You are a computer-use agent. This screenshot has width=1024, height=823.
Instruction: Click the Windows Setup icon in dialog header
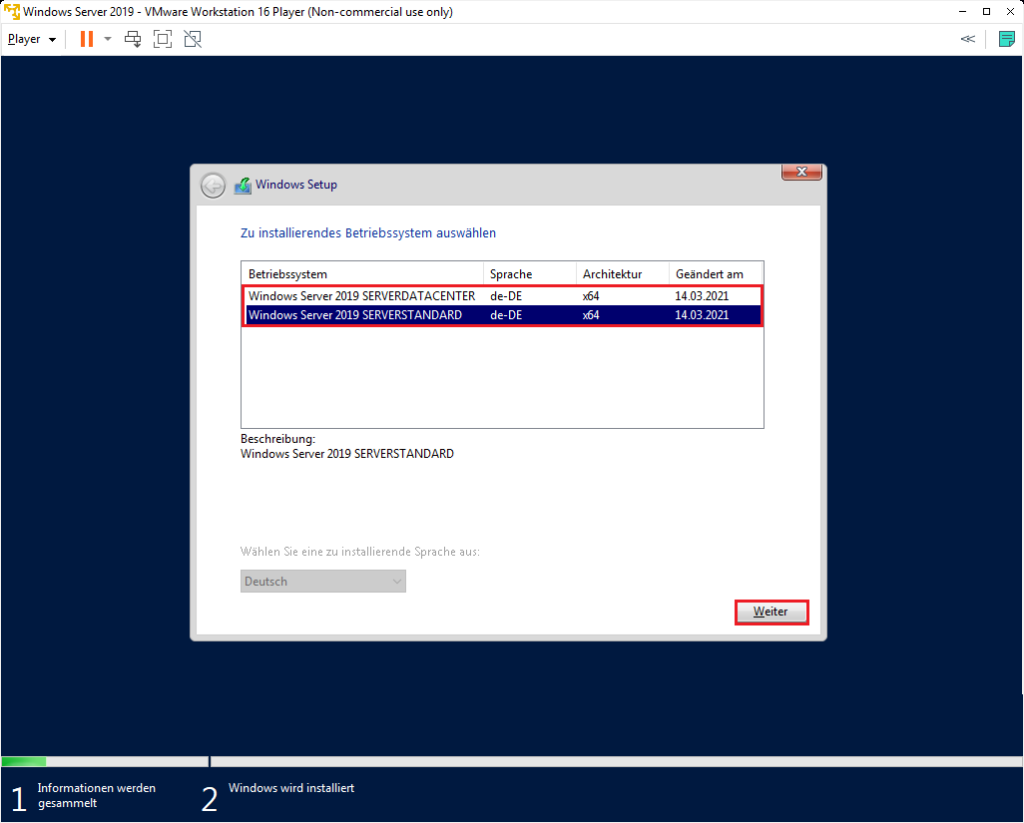[241, 184]
